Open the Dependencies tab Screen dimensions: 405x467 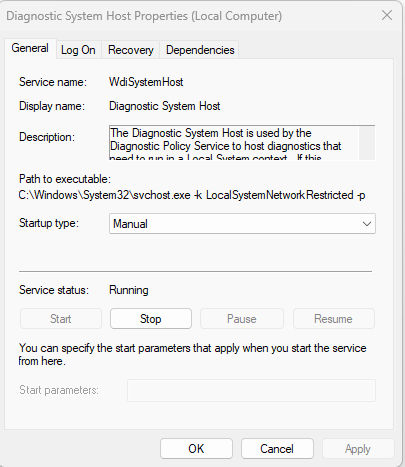[200, 50]
